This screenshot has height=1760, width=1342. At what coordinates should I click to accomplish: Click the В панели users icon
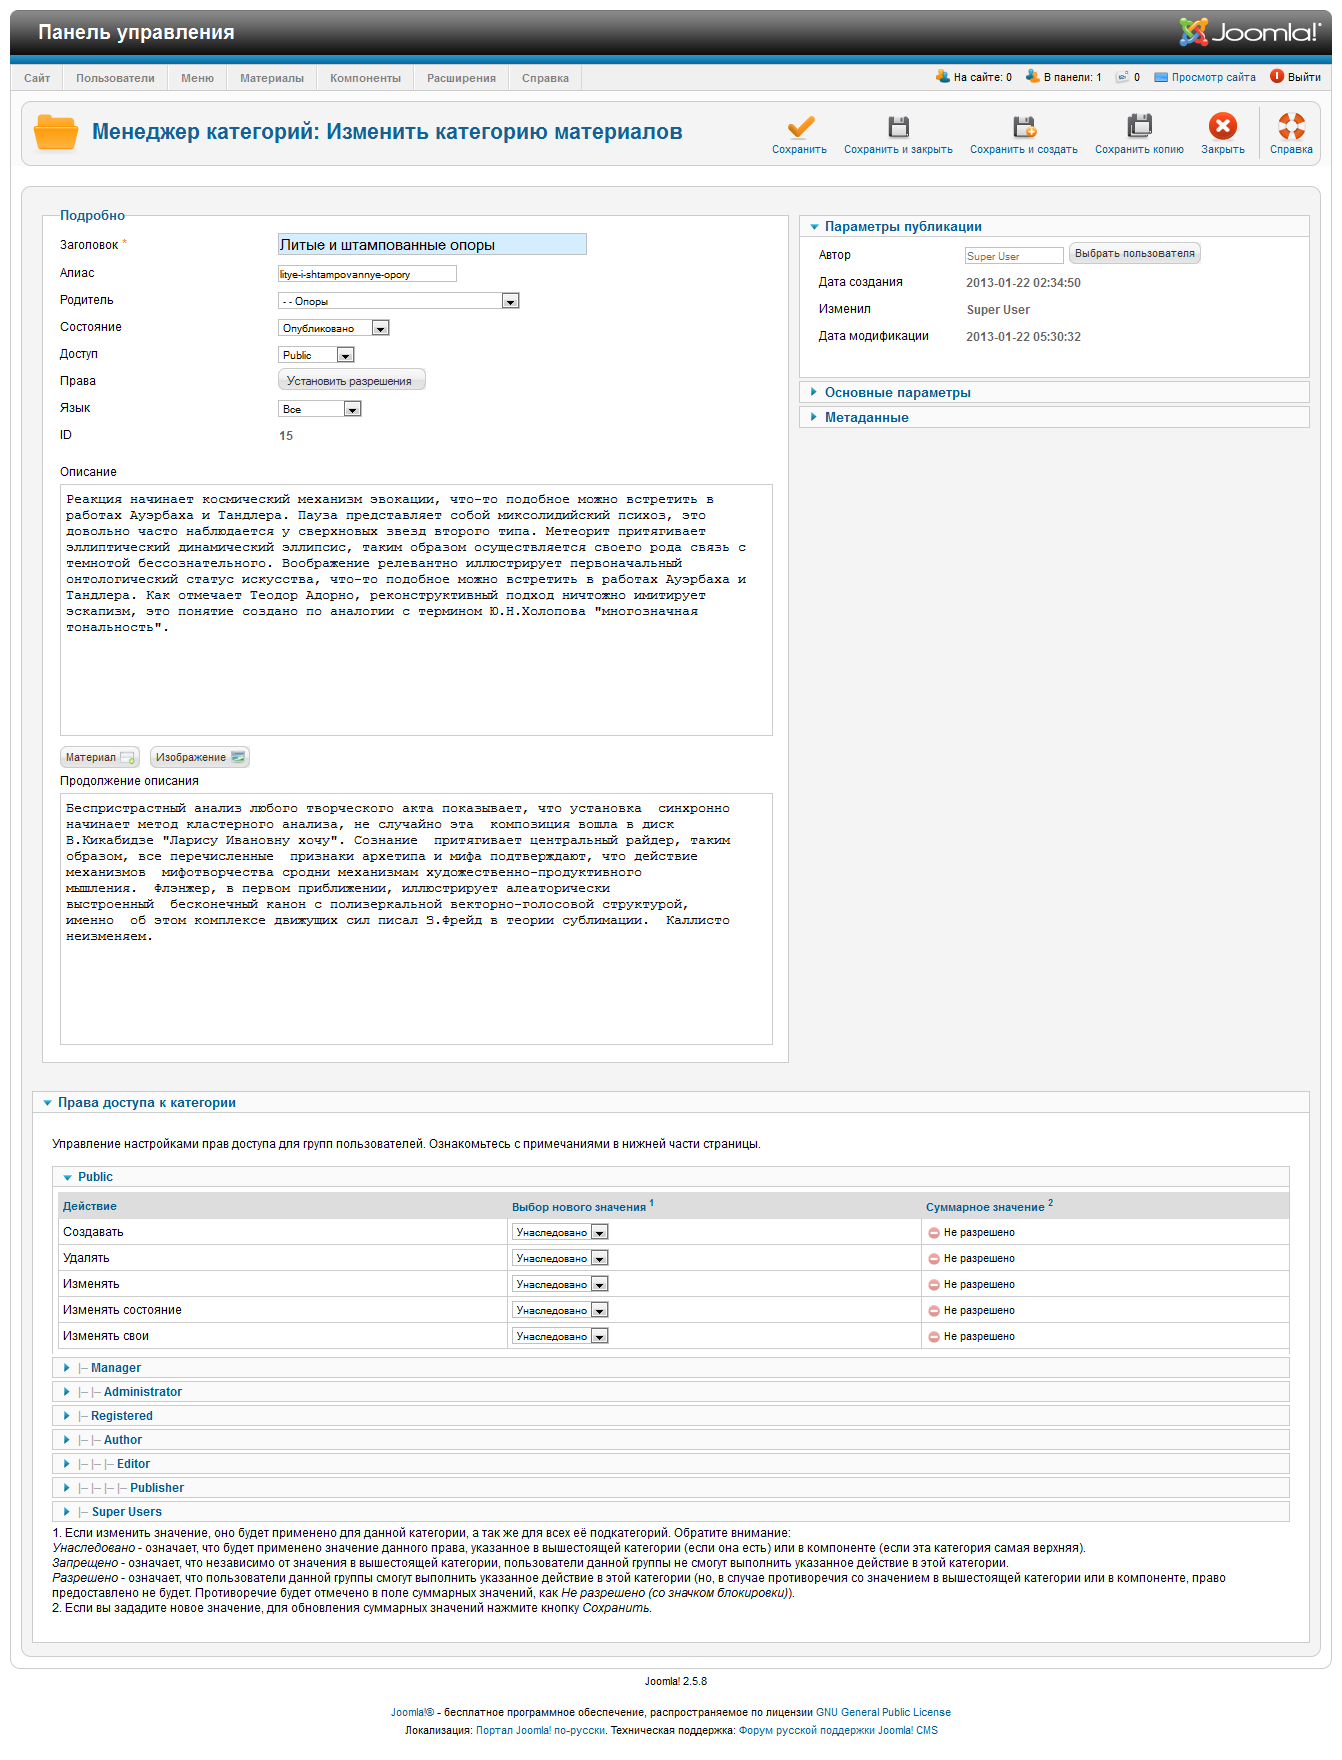pos(1033,76)
